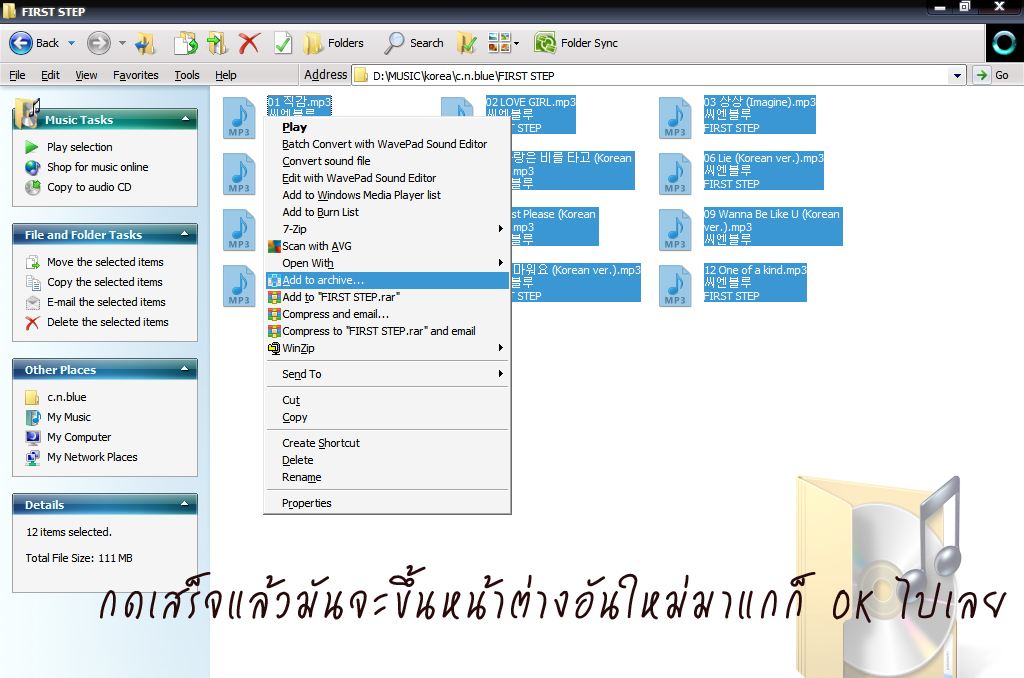Expand the WinZip submenu
The image size is (1024, 678).
(x=387, y=348)
